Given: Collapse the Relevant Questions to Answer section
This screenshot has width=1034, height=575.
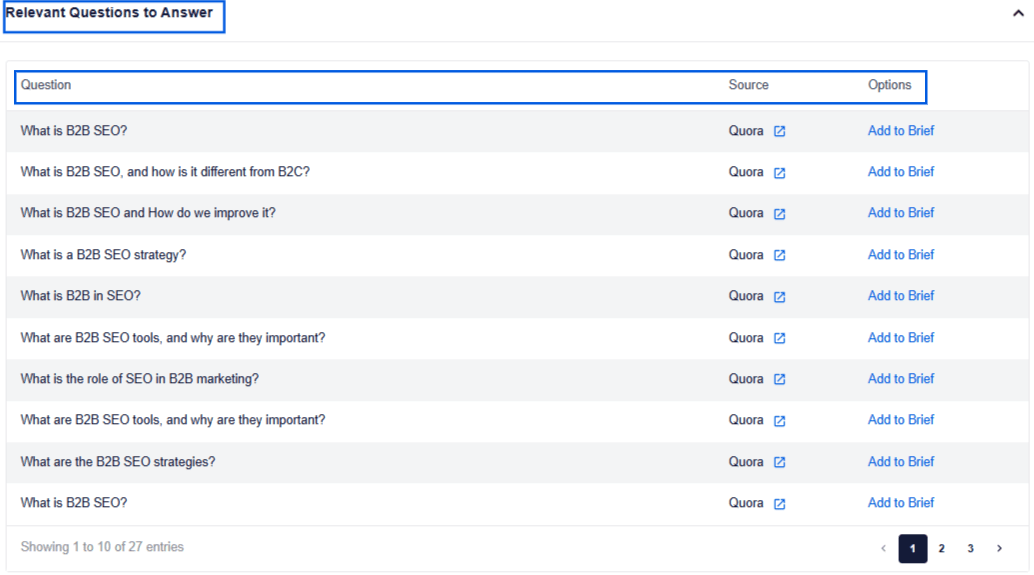Looking at the screenshot, I should point(1018,13).
